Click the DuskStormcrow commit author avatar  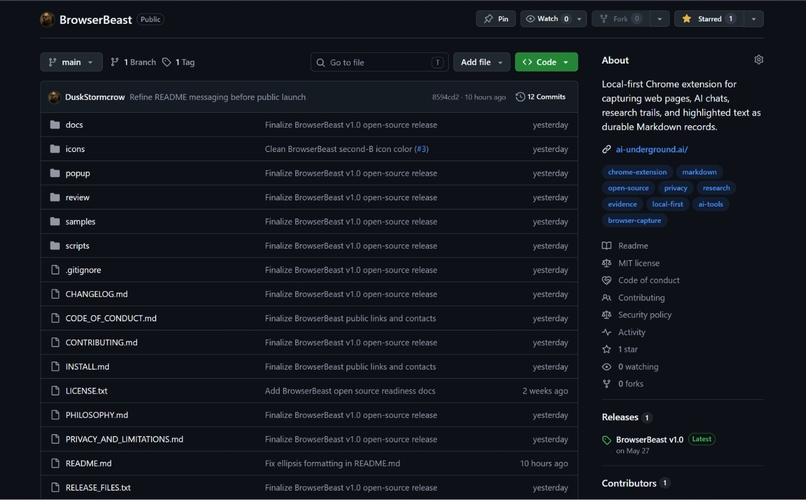click(x=54, y=97)
